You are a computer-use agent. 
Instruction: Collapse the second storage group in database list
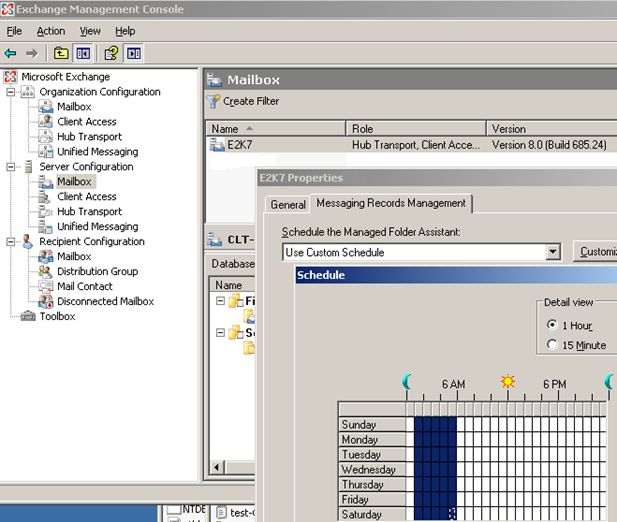pyautogui.click(x=220, y=333)
